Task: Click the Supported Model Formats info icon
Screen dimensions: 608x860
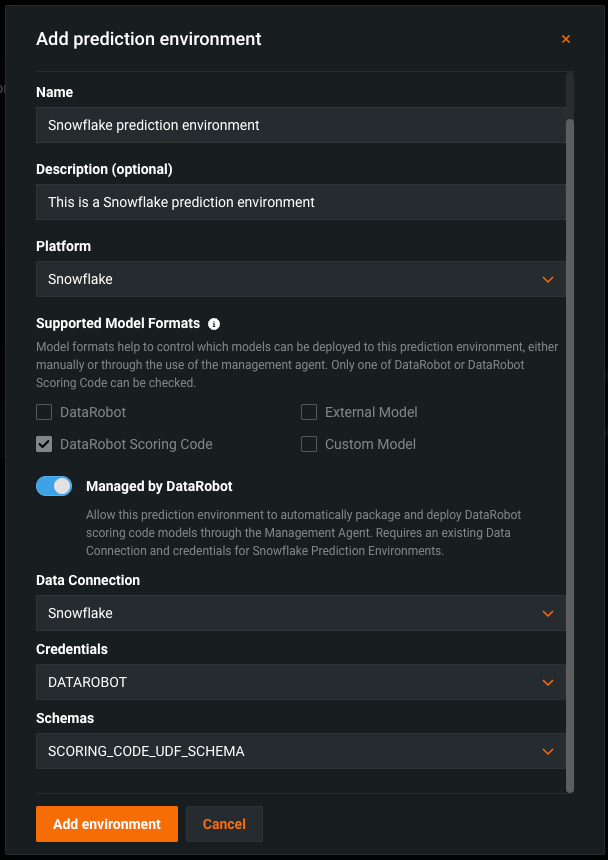Action: [x=214, y=324]
